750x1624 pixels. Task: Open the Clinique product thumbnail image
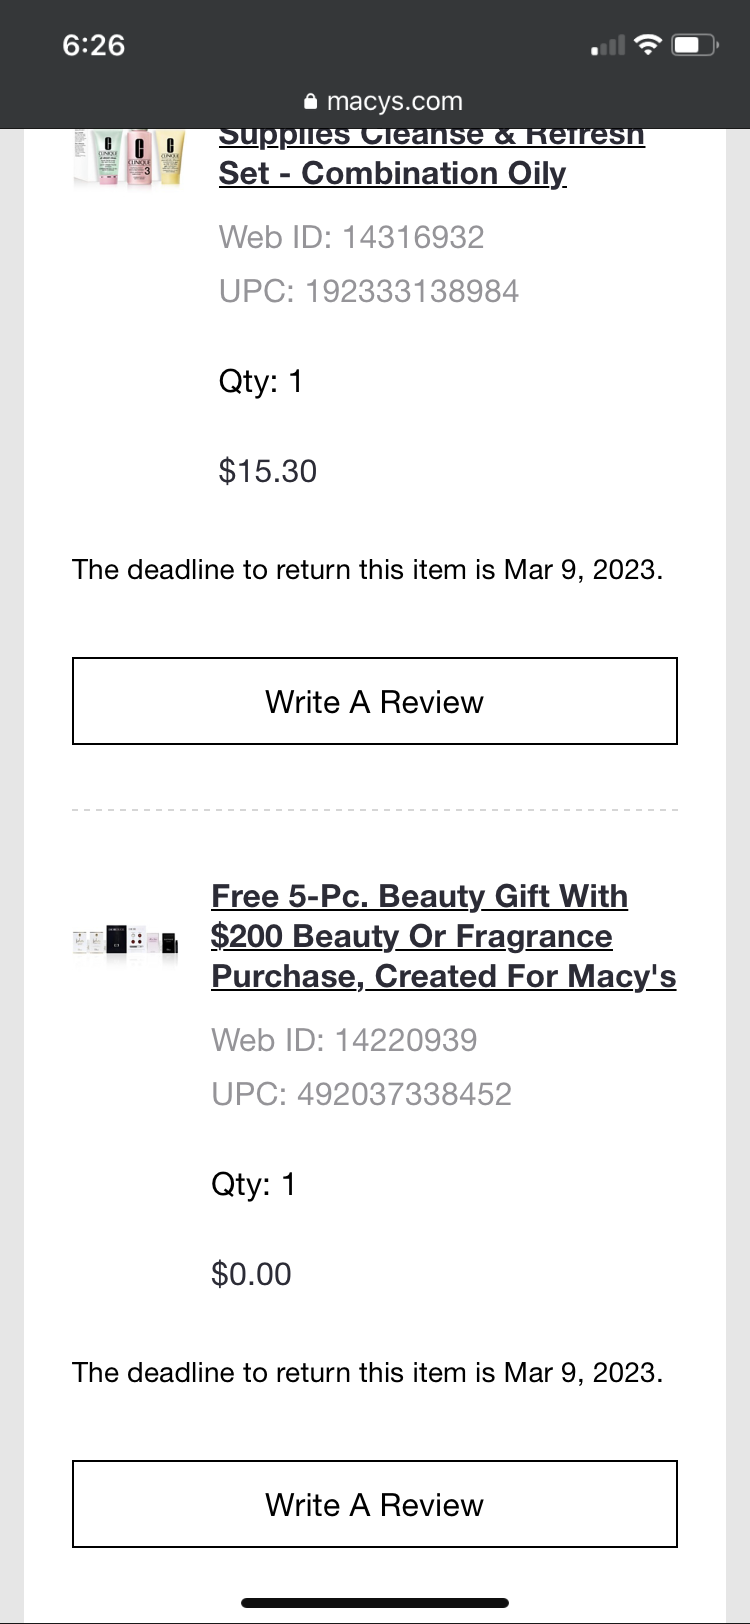(129, 160)
